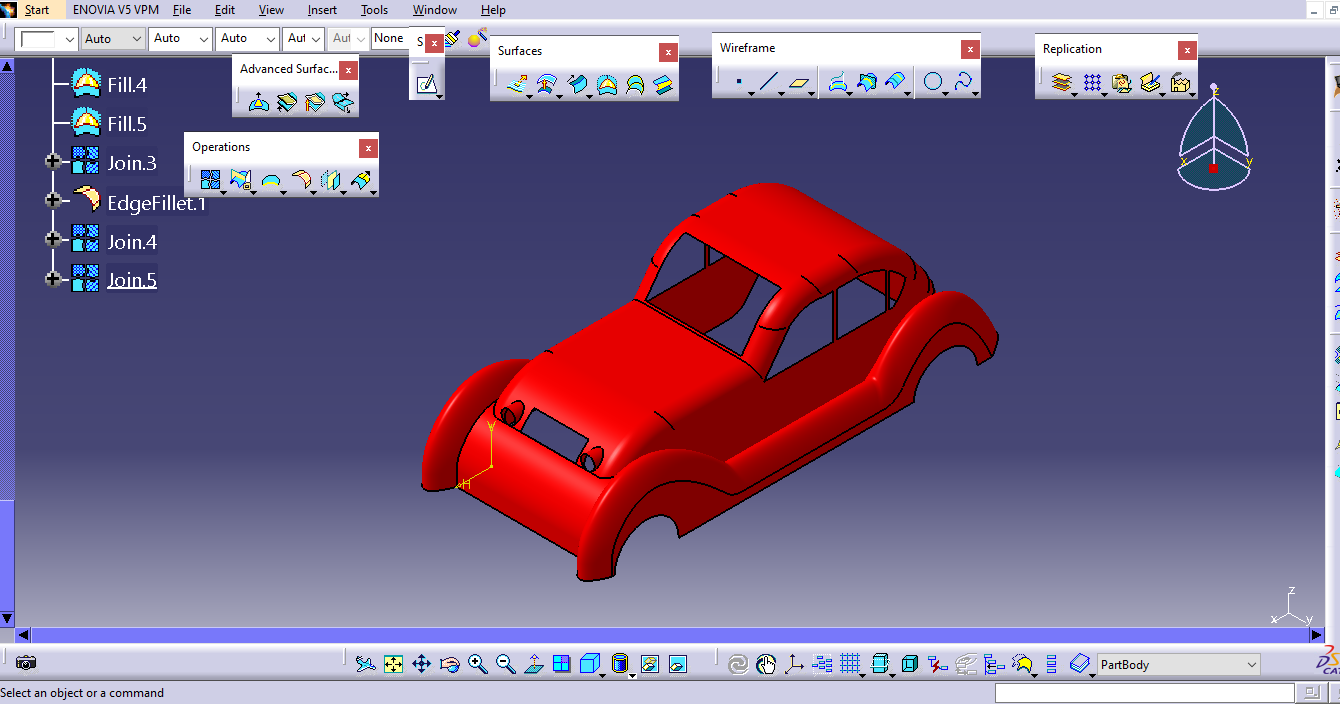Screen dimensions: 1340x704
Task: Expand the Join.4 tree node
Action: pos(53,239)
